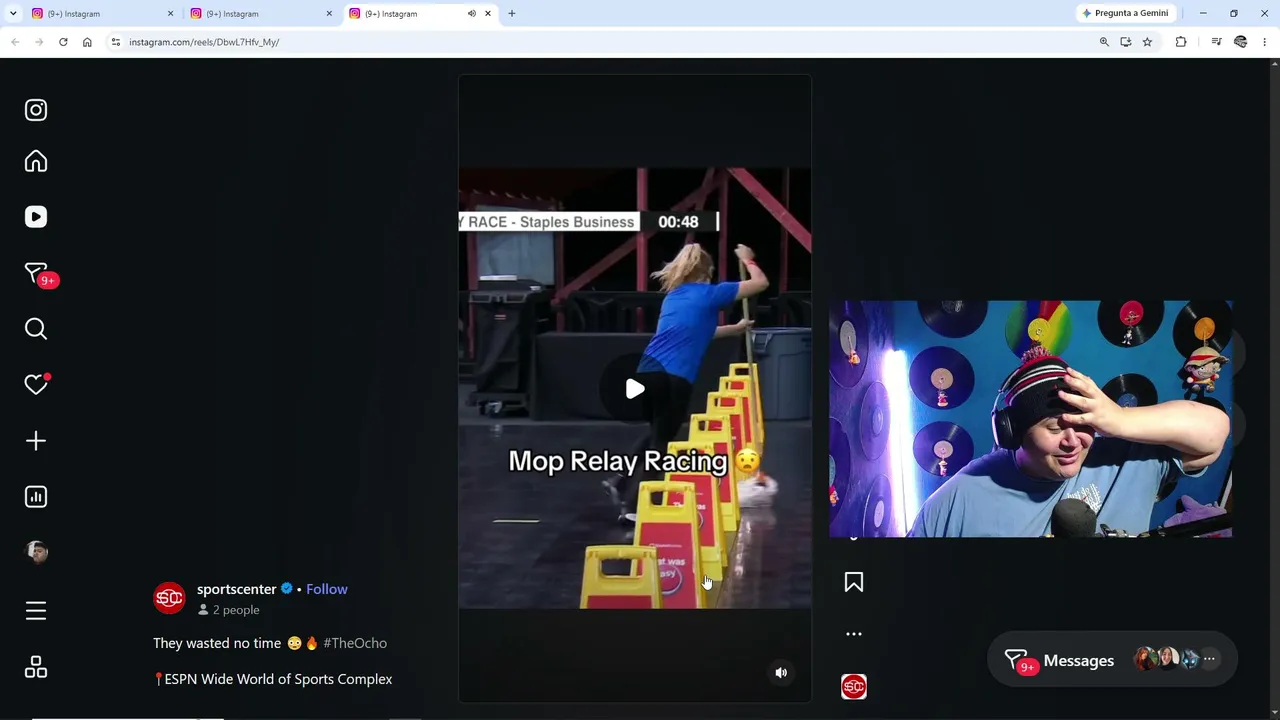1280x720 pixels.
Task: Open the Dashboard chart icon in sidebar
Action: coord(36,497)
